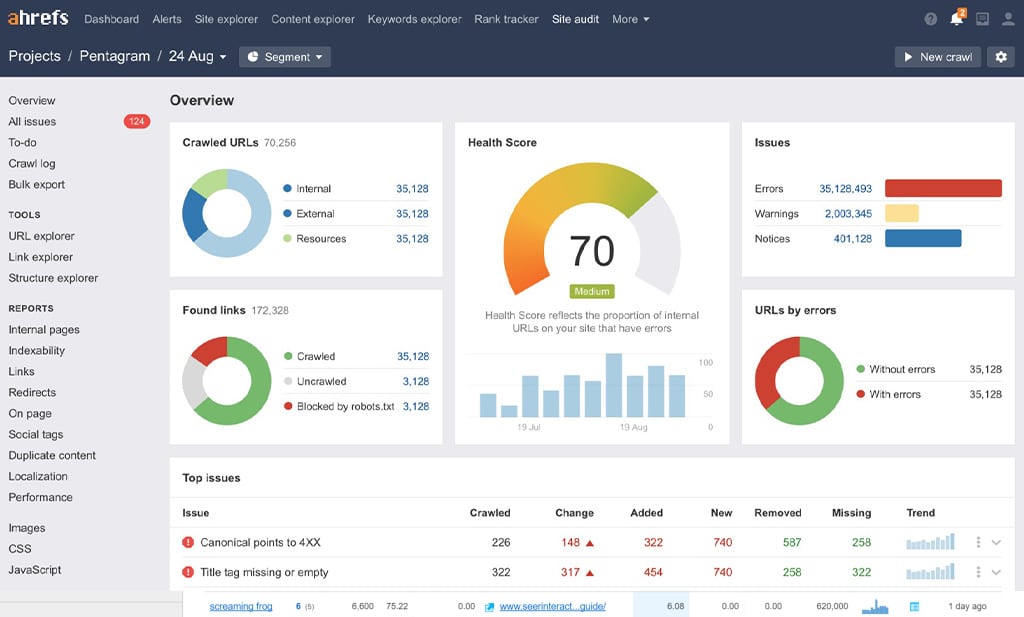Image resolution: width=1024 pixels, height=617 pixels.
Task: Expand the Canonical points to 4XX row
Action: tap(996, 542)
